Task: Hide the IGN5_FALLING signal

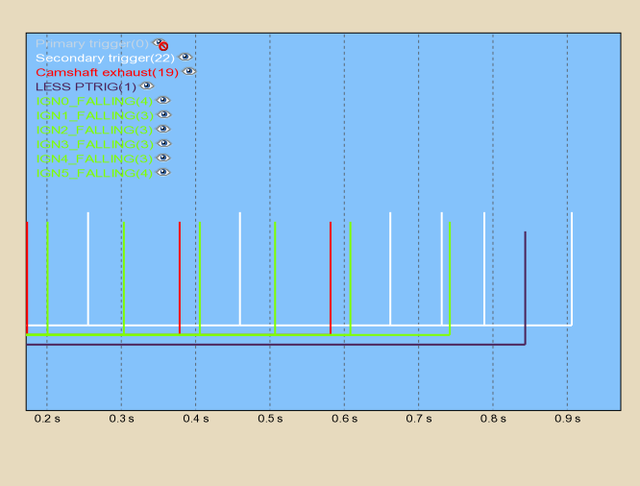Action: (x=163, y=173)
